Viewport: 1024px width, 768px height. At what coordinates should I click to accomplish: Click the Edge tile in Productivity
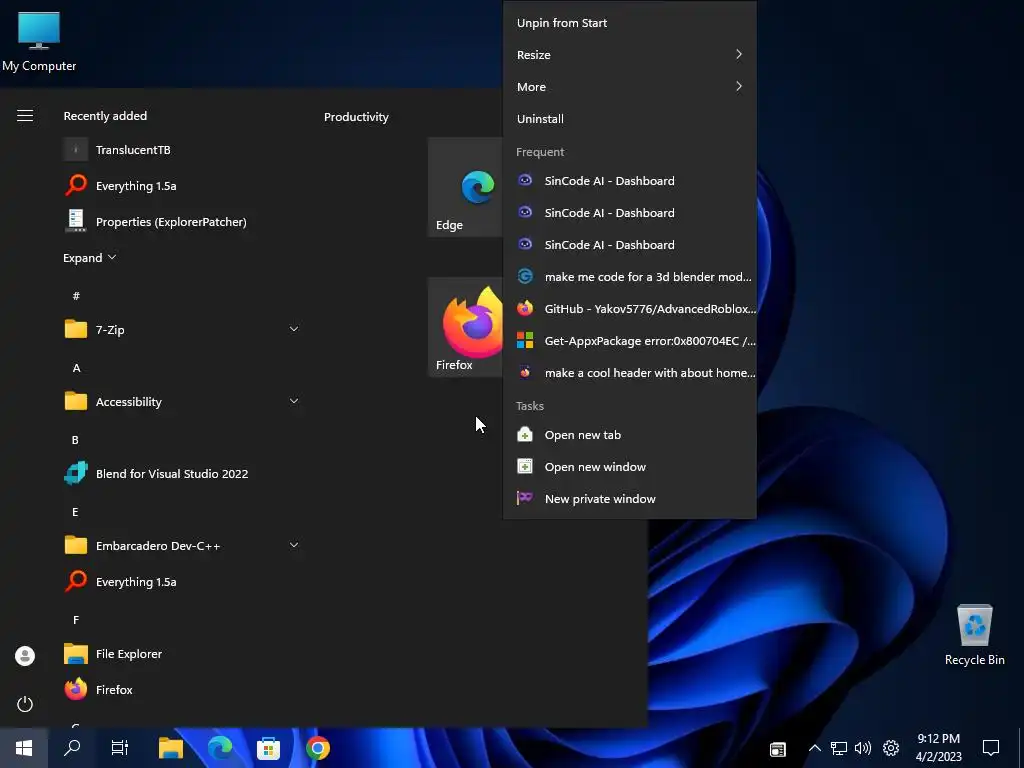pyautogui.click(x=465, y=187)
